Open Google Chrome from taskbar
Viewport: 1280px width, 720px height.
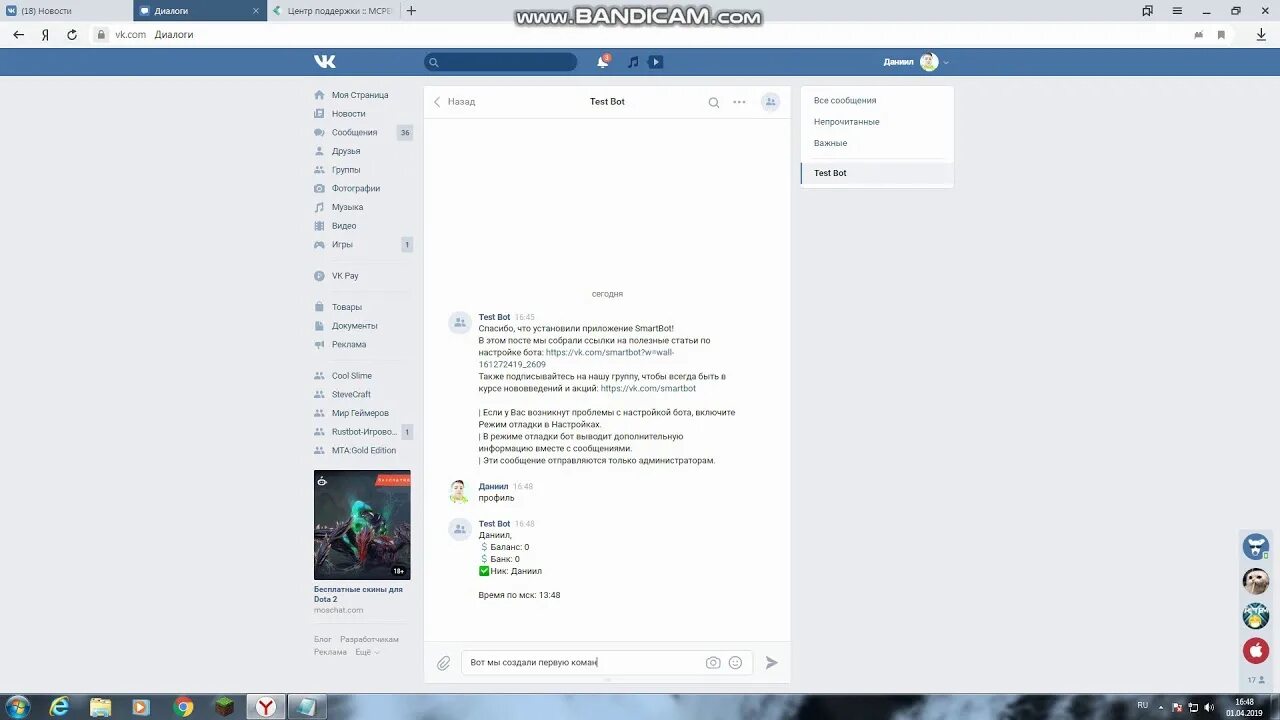[183, 707]
